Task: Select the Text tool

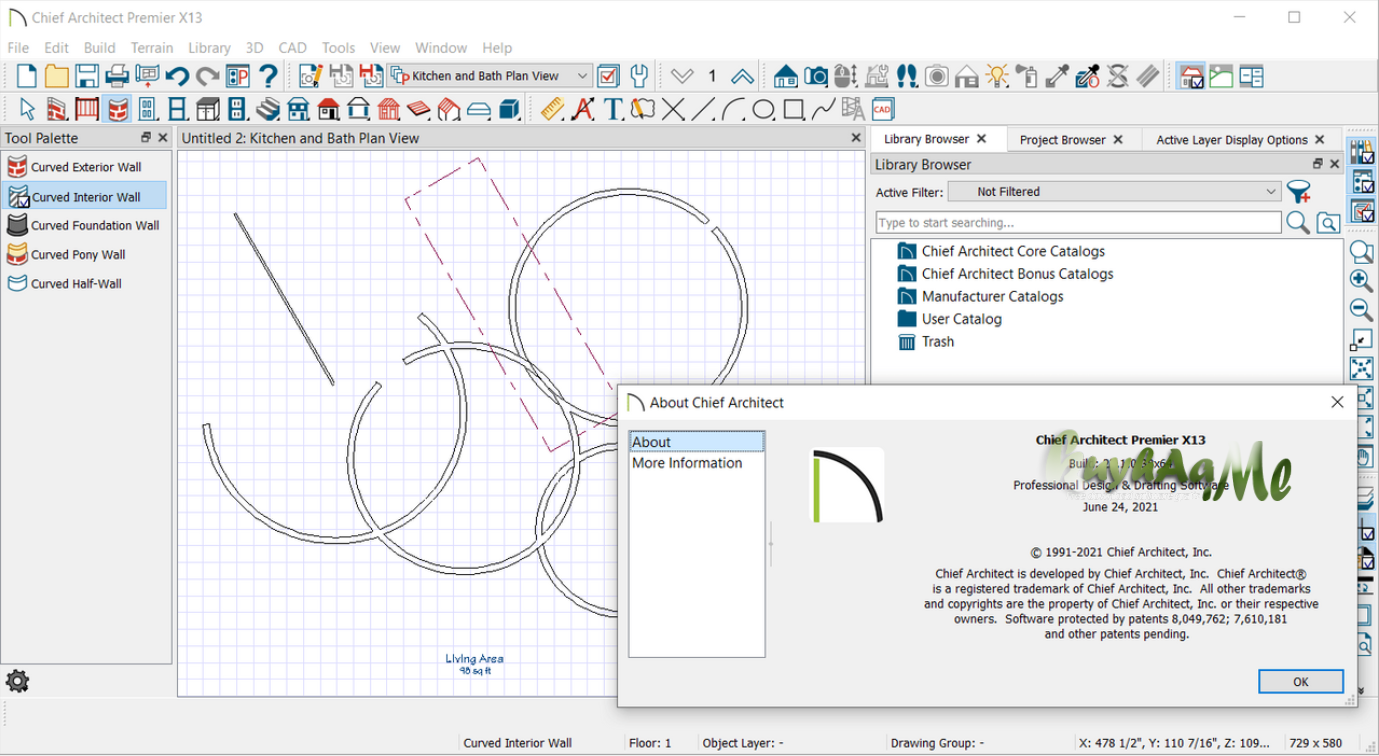Action: 613,109
